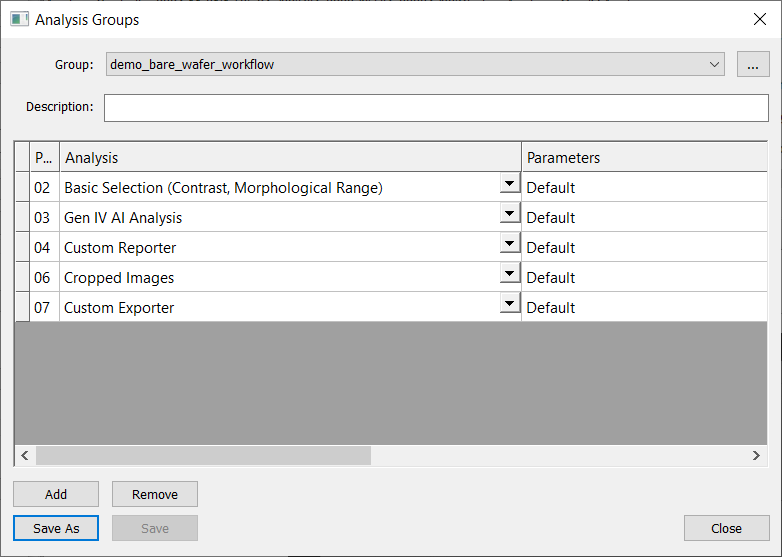Click the Save As button
Screen dimensions: 782x557
(56, 528)
